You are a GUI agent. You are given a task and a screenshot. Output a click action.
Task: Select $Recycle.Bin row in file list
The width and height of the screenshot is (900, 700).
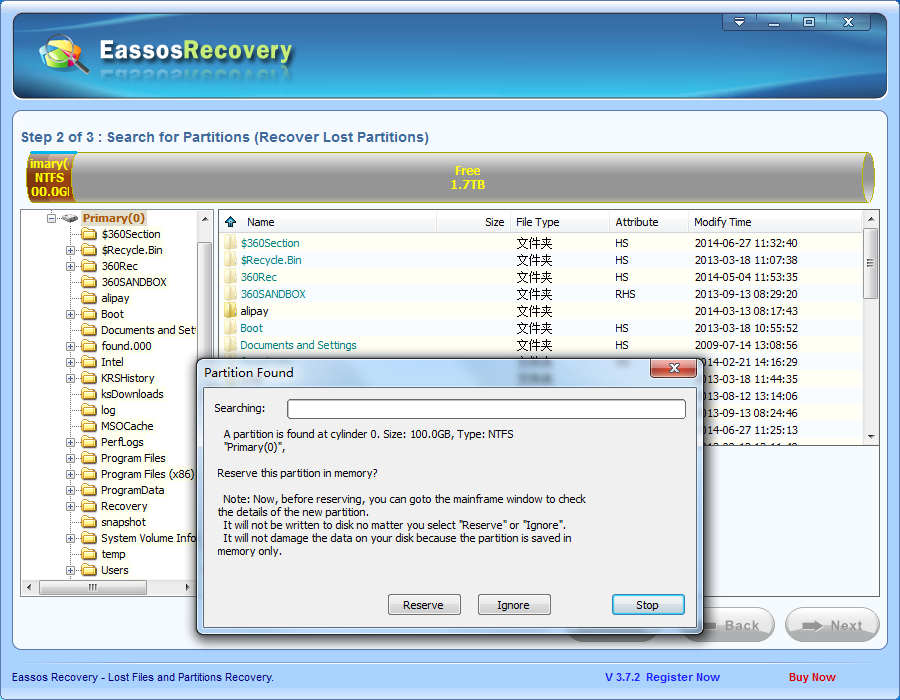pyautogui.click(x=540, y=260)
